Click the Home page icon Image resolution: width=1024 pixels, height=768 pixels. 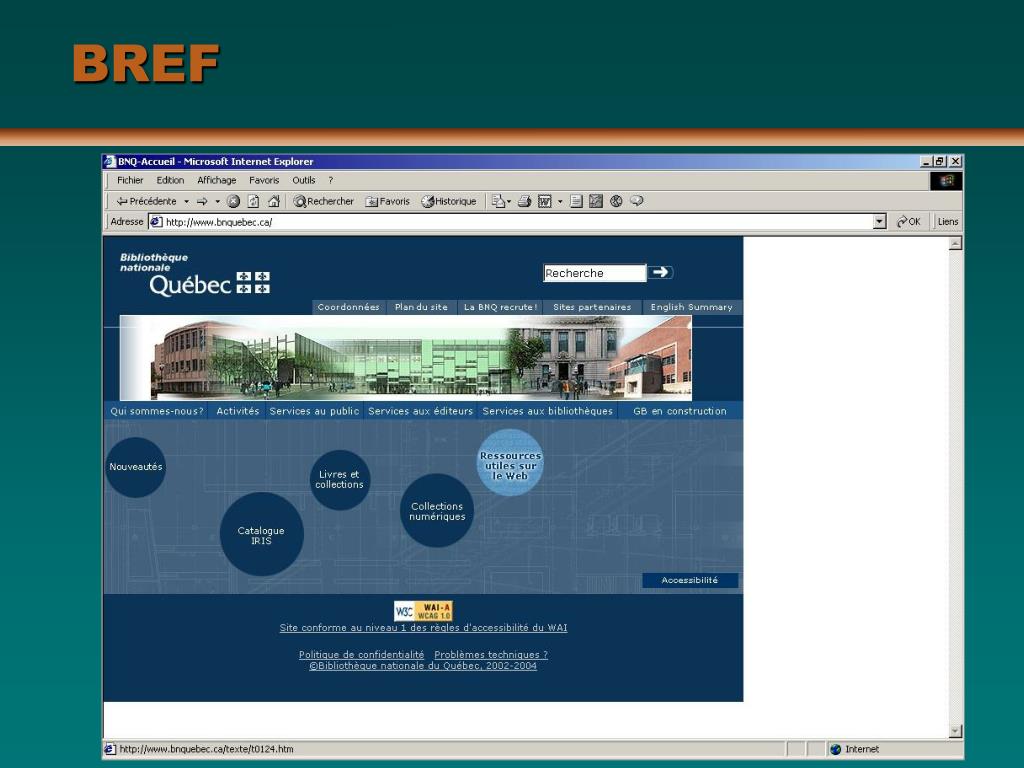click(274, 201)
